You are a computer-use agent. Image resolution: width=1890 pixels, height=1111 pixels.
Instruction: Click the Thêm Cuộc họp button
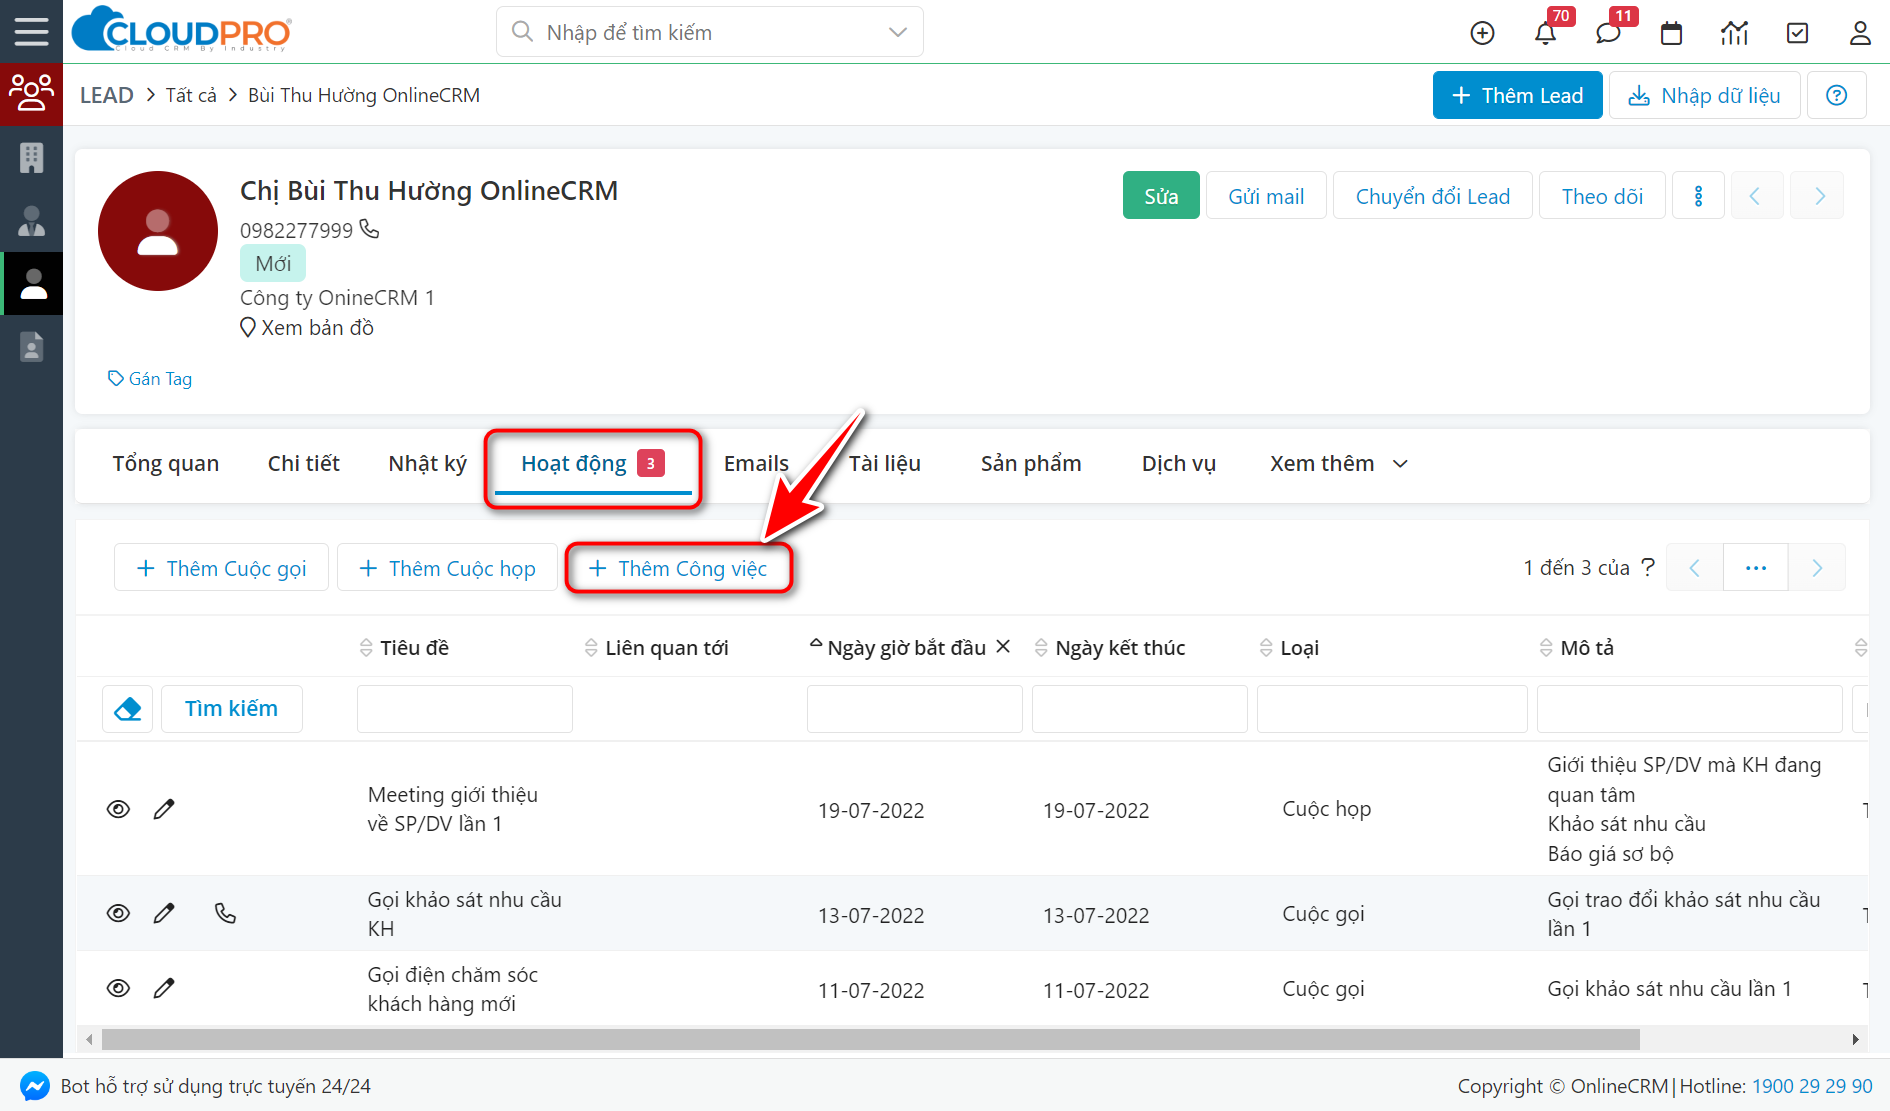[447, 568]
